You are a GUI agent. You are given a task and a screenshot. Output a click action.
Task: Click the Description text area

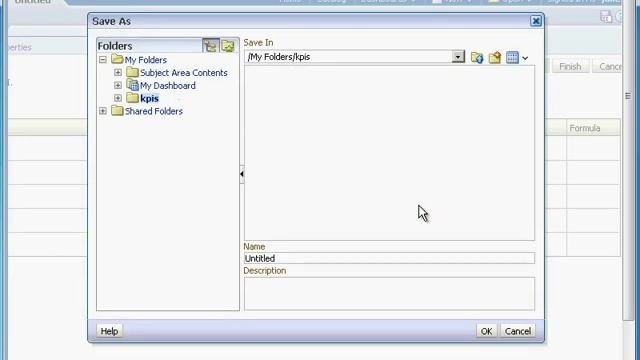coord(389,294)
